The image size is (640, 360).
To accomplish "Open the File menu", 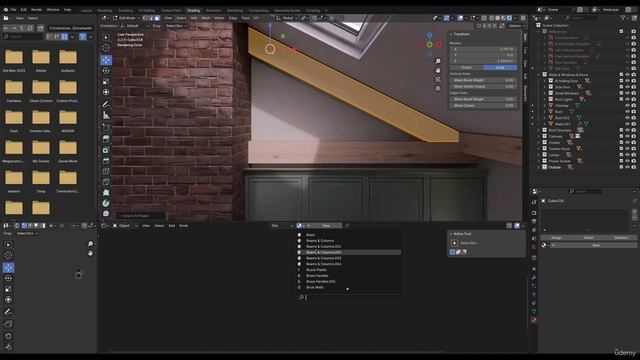I will click(x=13, y=9).
